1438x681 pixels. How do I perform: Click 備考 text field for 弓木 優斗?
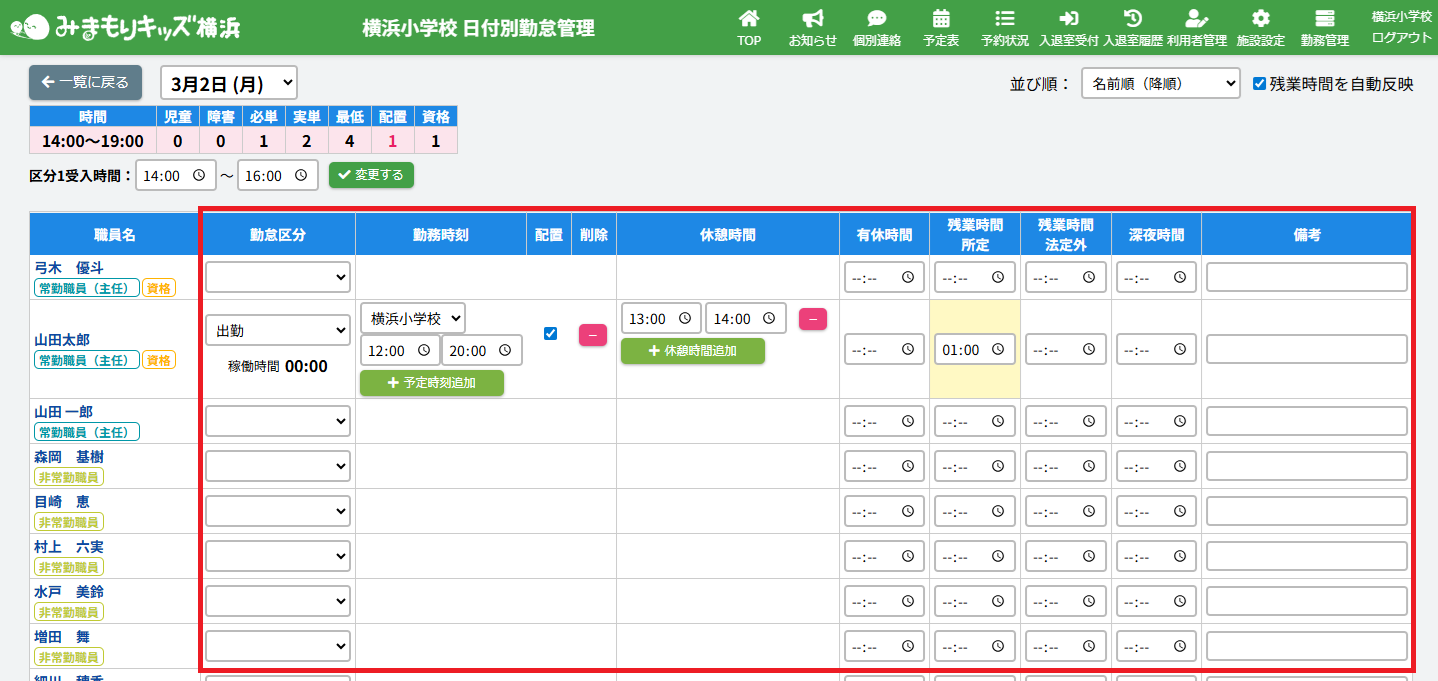tap(1306, 277)
